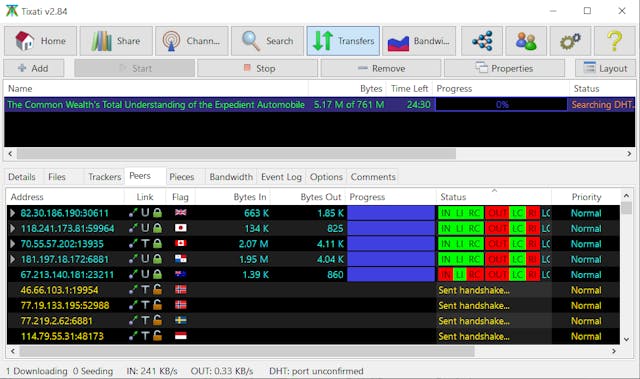Open the Layout options
The image size is (640, 379).
605,68
